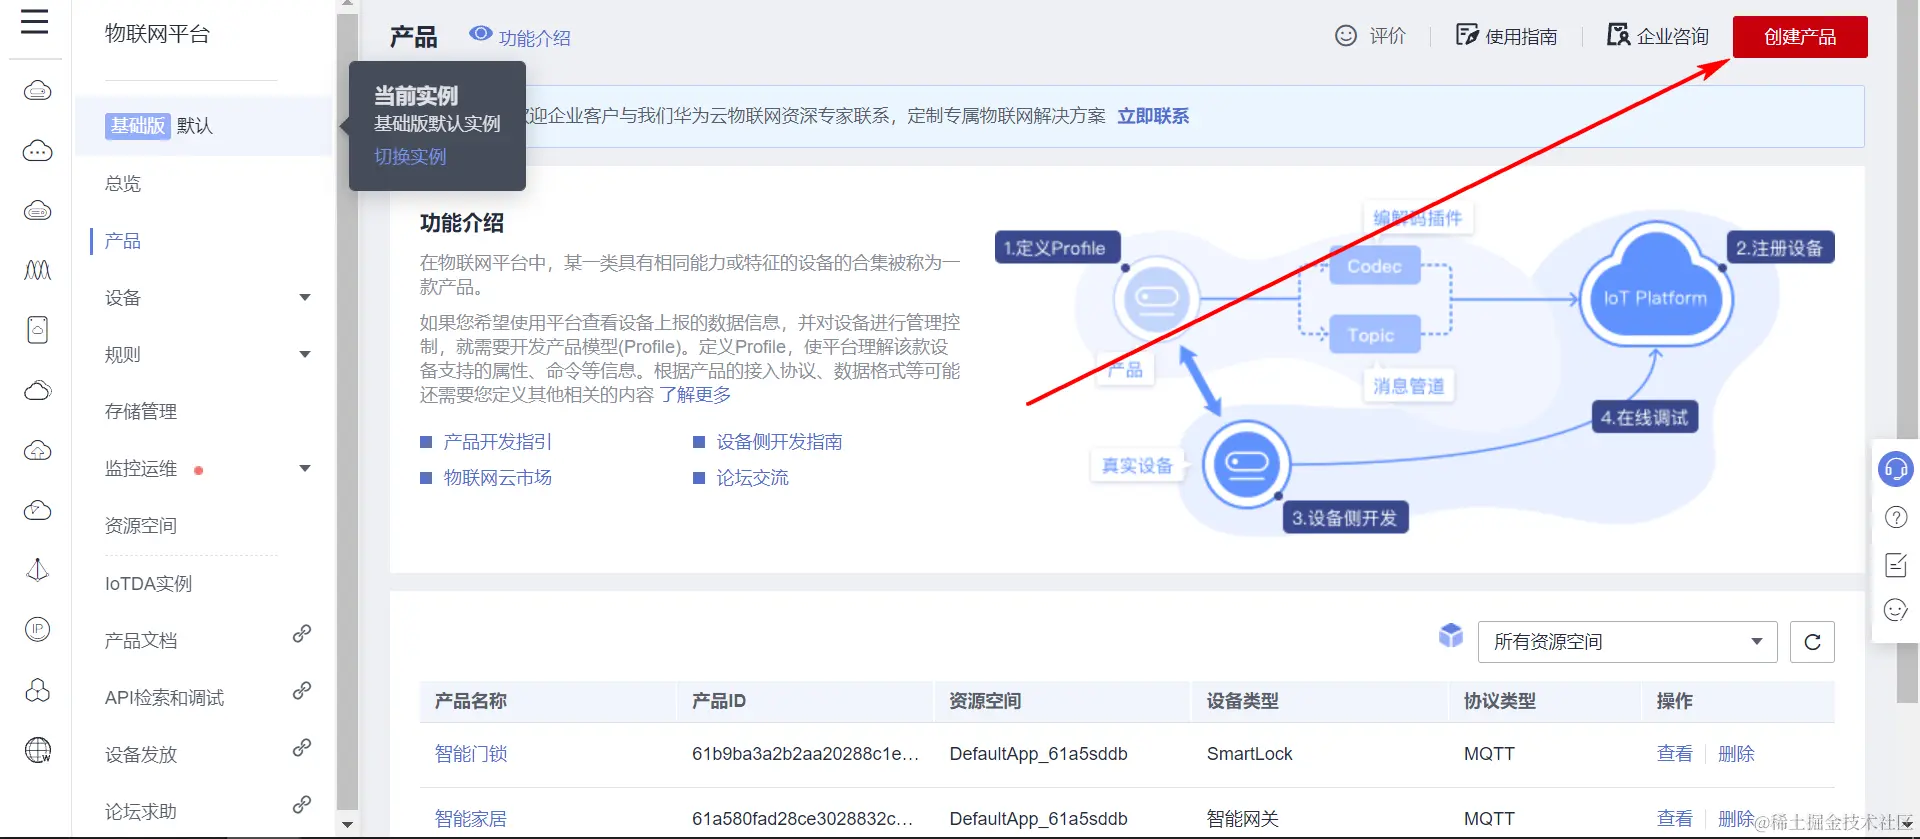
Task: Select 产品 in the side menu
Action: click(x=123, y=241)
